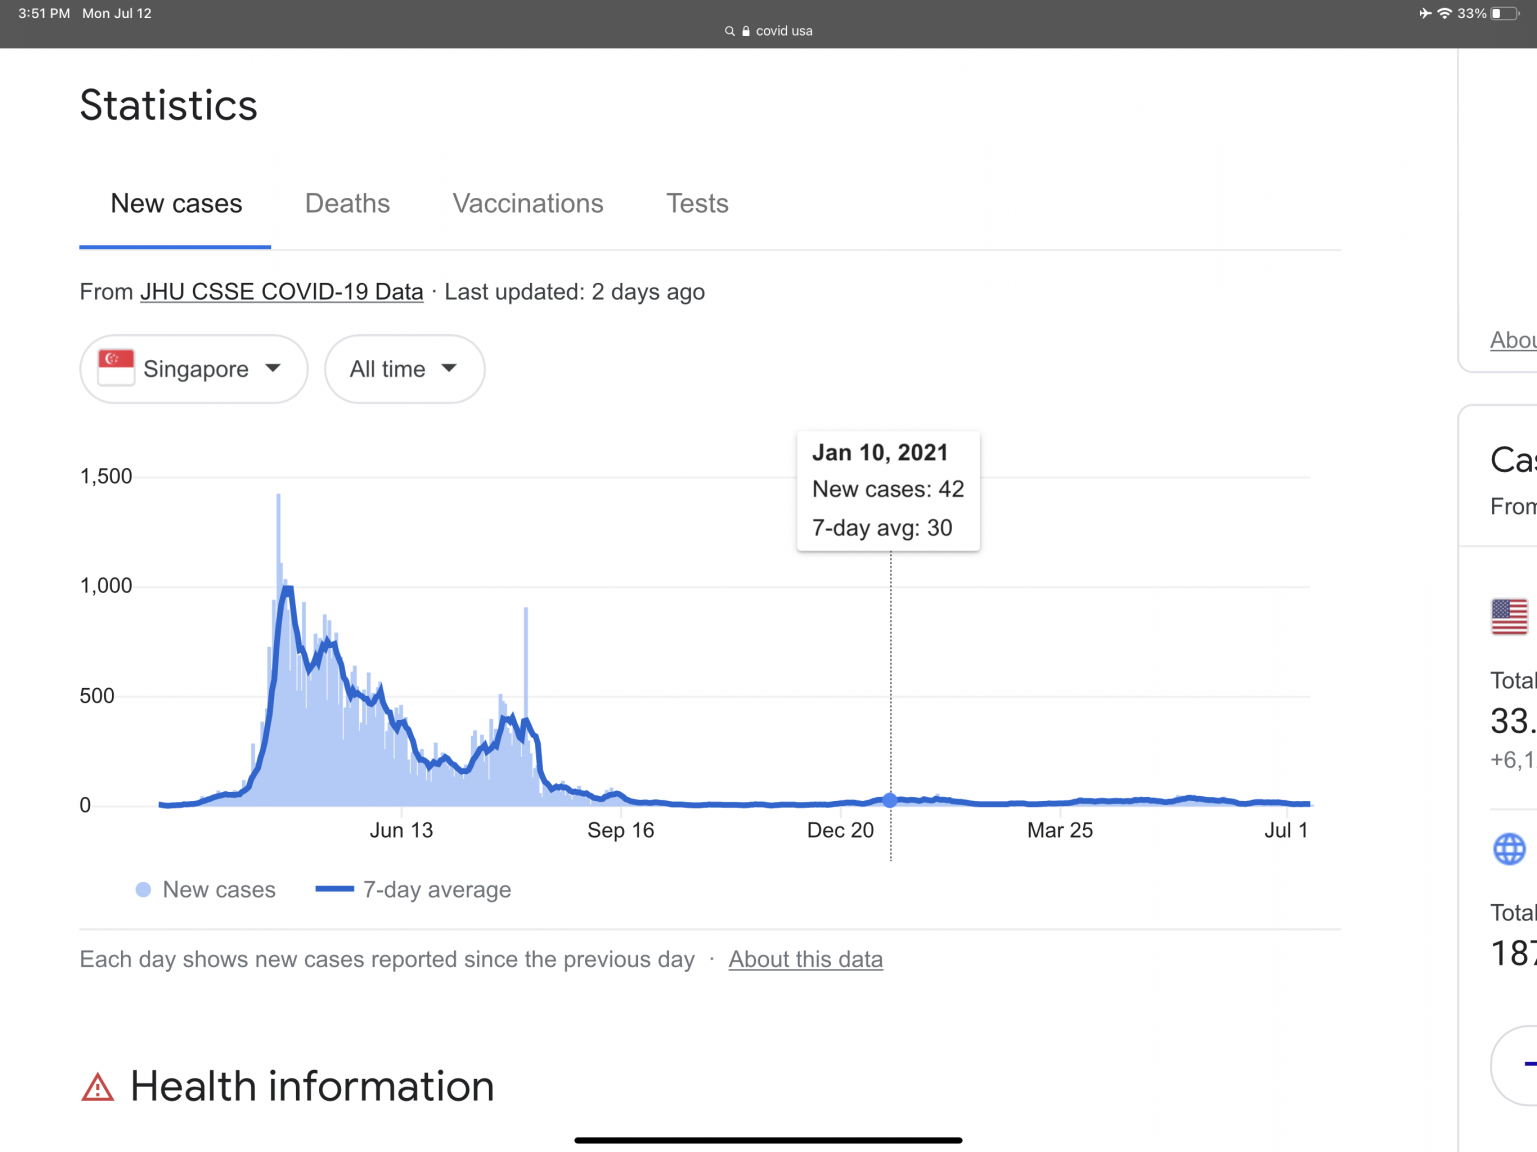Tap the search magnifier icon in address bar
The width and height of the screenshot is (1537, 1152).
(x=730, y=31)
